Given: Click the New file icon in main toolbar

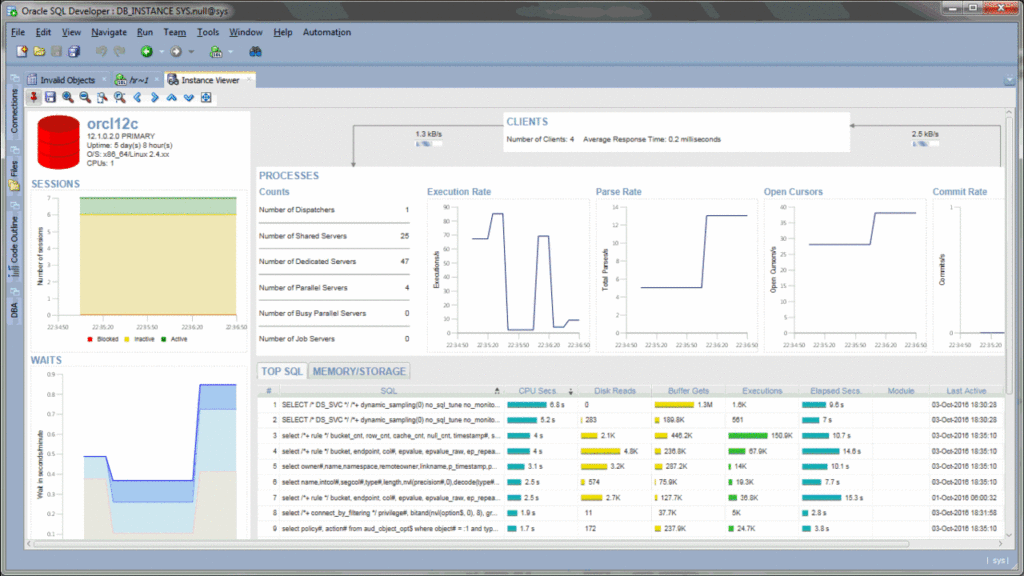Looking at the screenshot, I should click(x=21, y=51).
